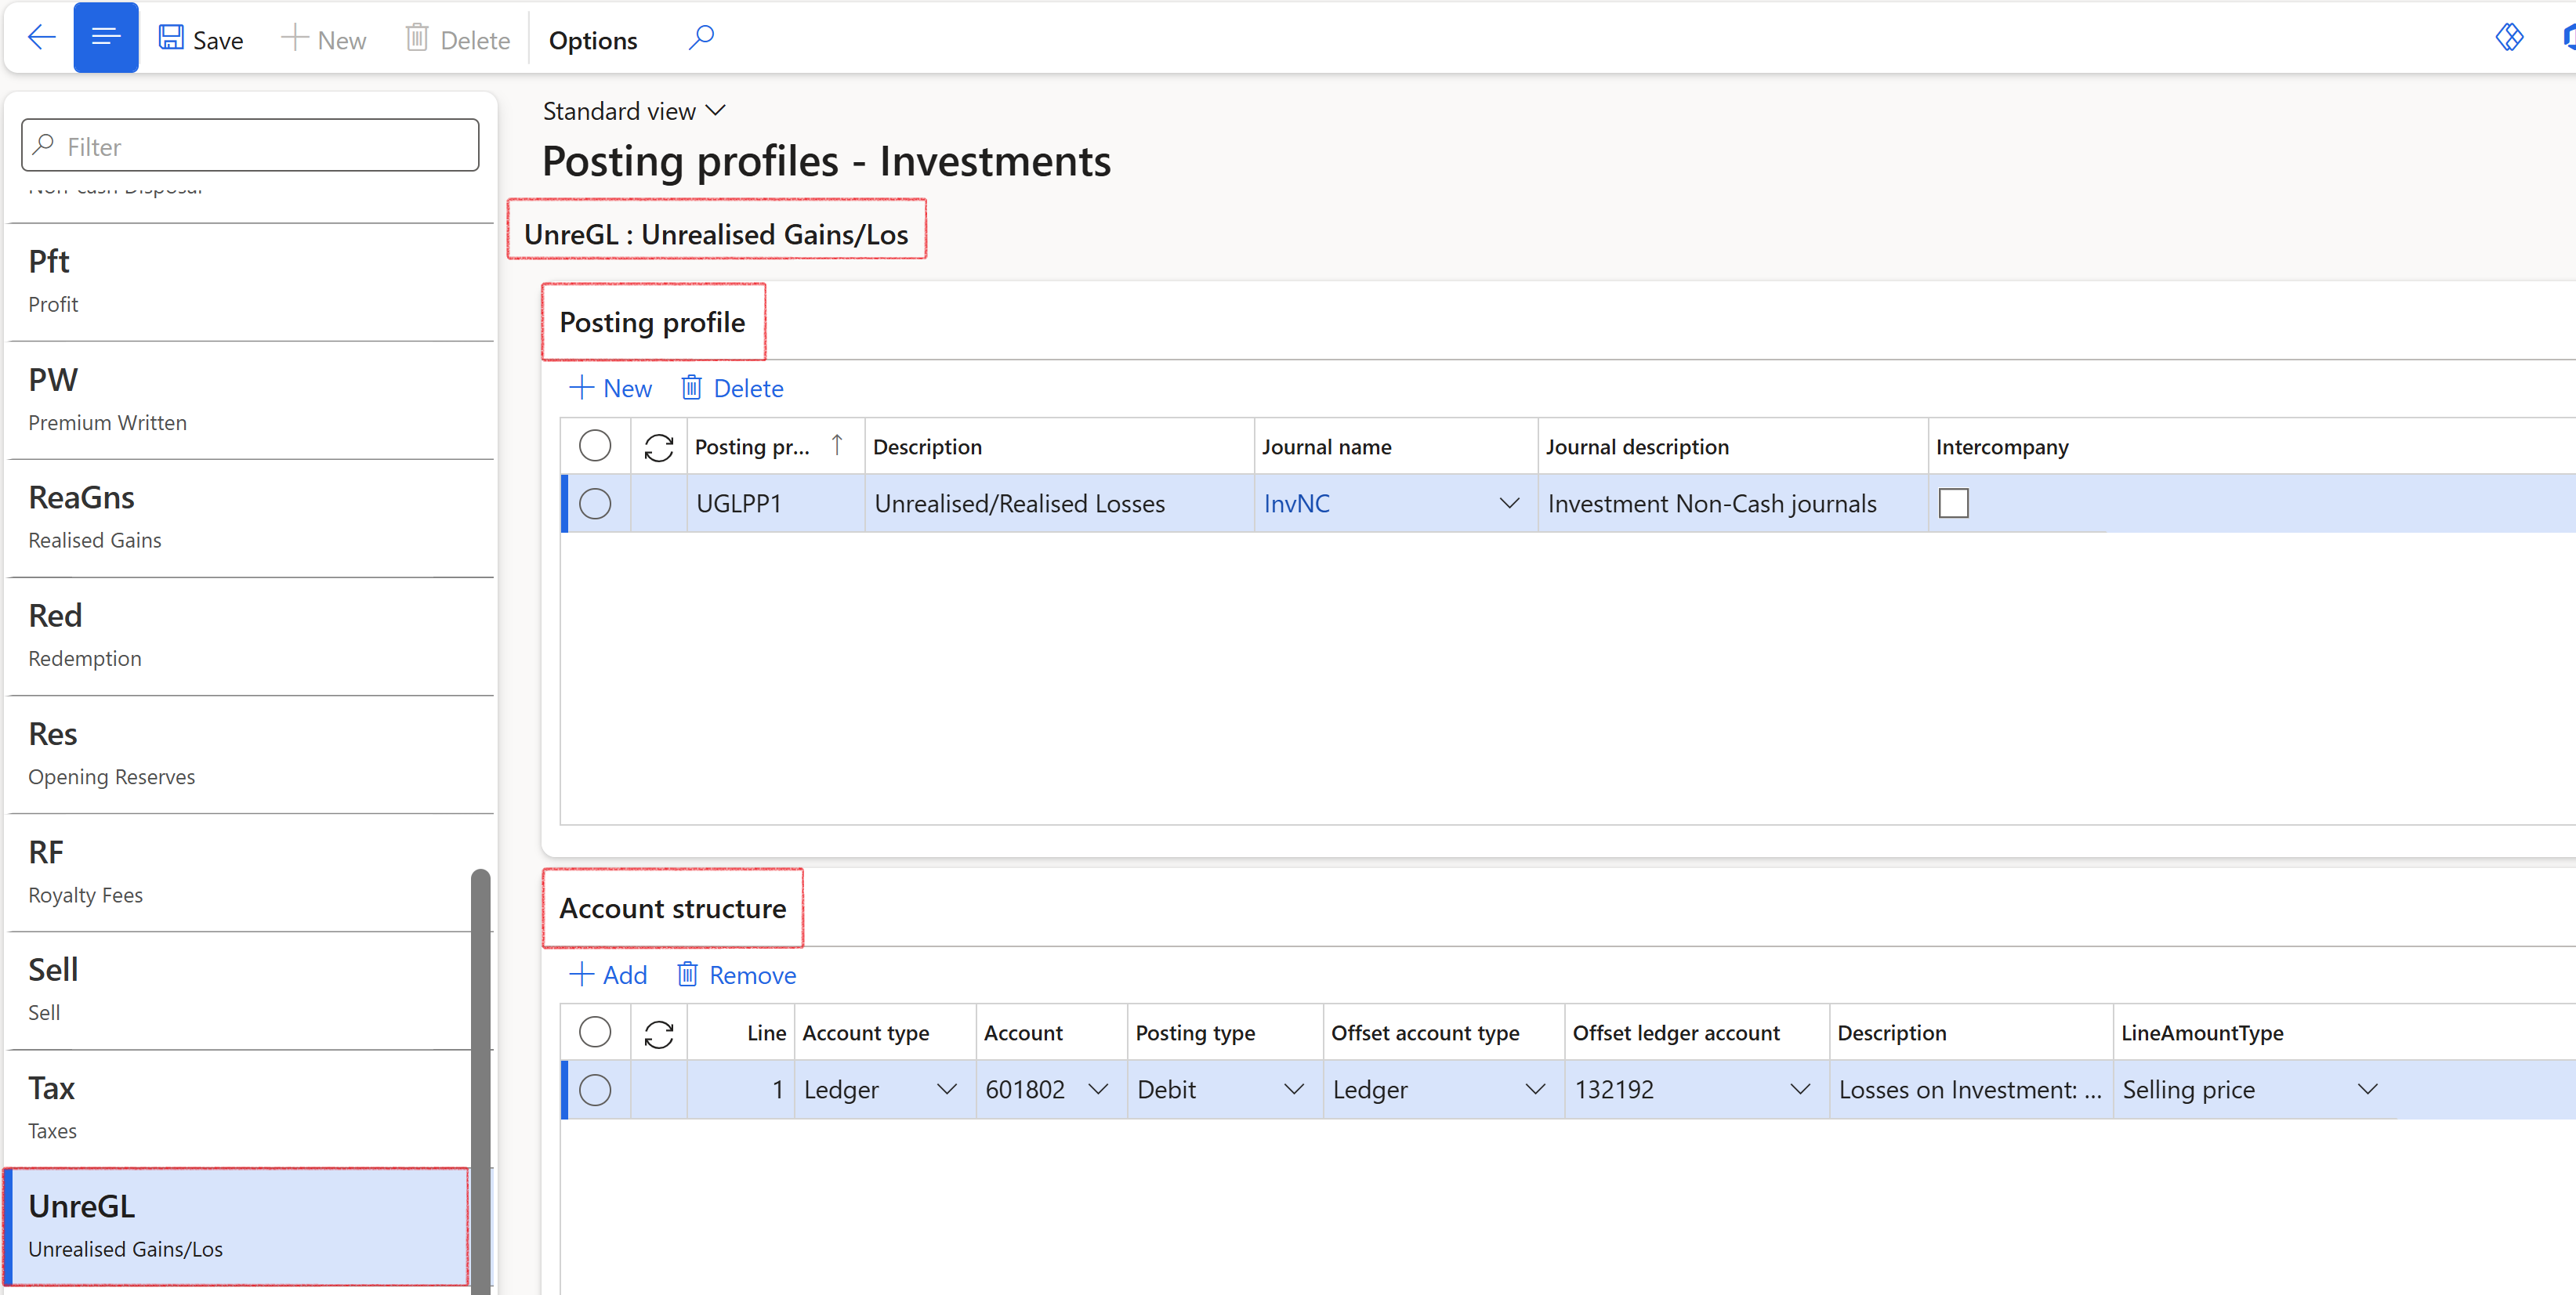Viewport: 2576px width, 1295px height.
Task: Sort by the Posting profile column arrow
Action: [837, 445]
